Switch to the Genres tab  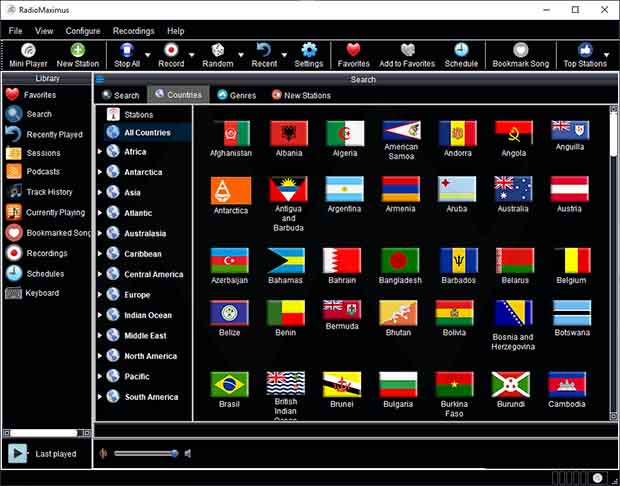click(236, 95)
